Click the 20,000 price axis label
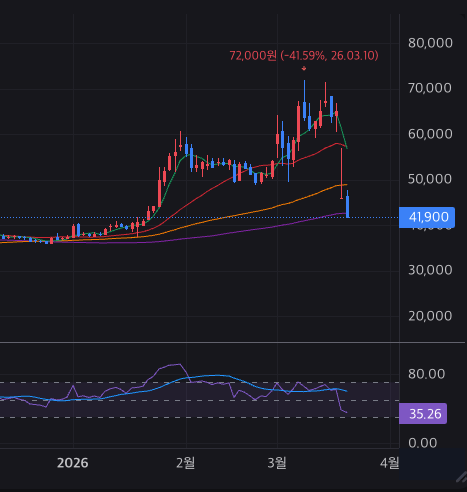The image size is (467, 492). click(x=430, y=316)
